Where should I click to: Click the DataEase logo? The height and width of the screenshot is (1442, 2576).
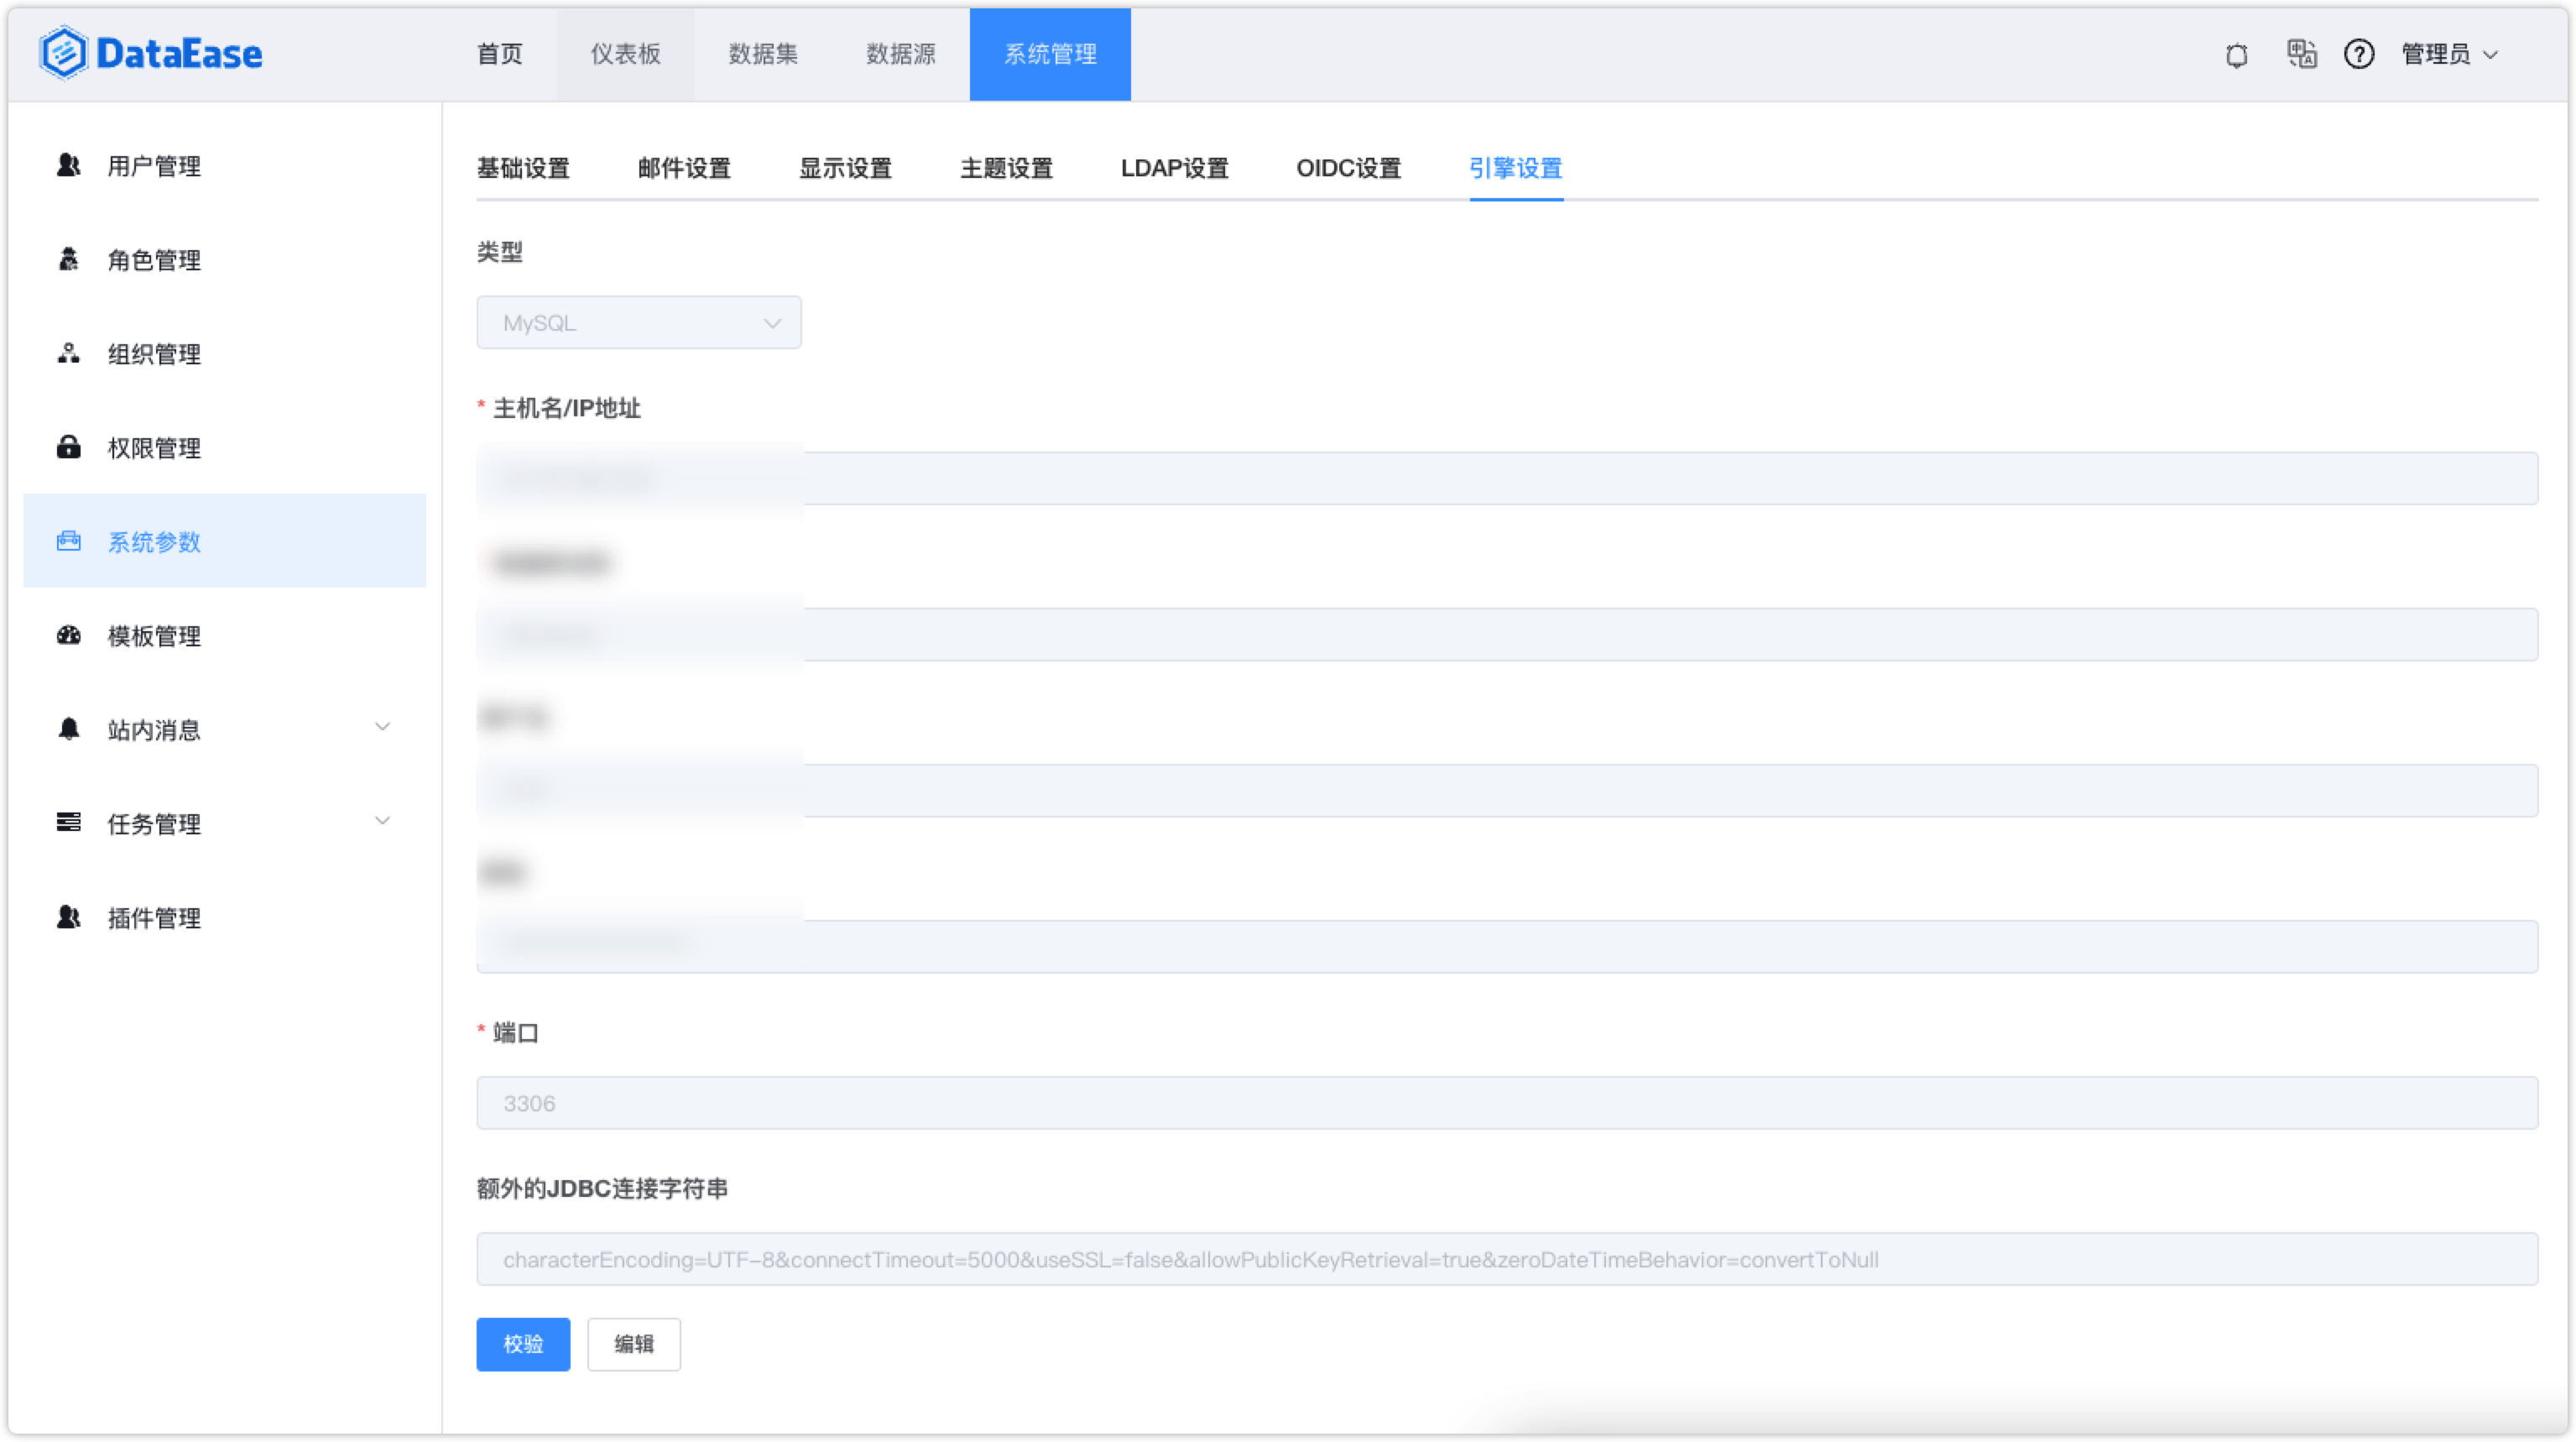coord(150,52)
